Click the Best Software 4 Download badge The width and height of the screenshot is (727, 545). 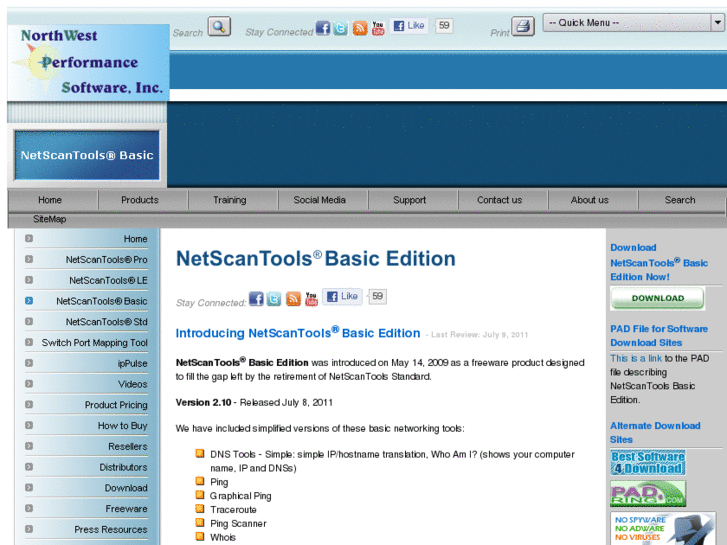click(x=648, y=462)
